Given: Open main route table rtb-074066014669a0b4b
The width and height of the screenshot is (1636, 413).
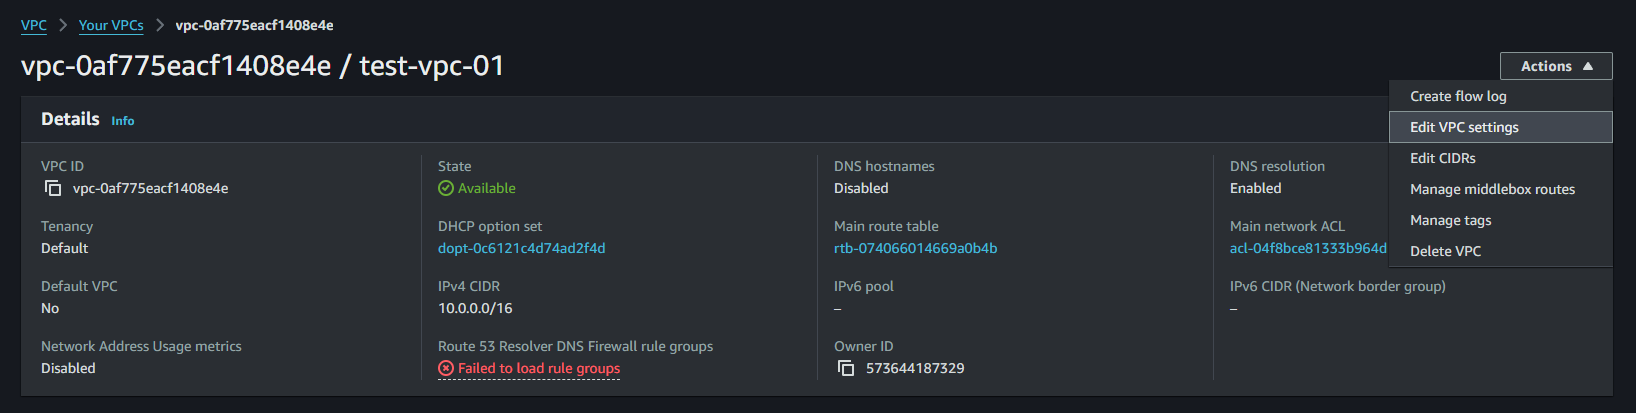Looking at the screenshot, I should point(915,248).
